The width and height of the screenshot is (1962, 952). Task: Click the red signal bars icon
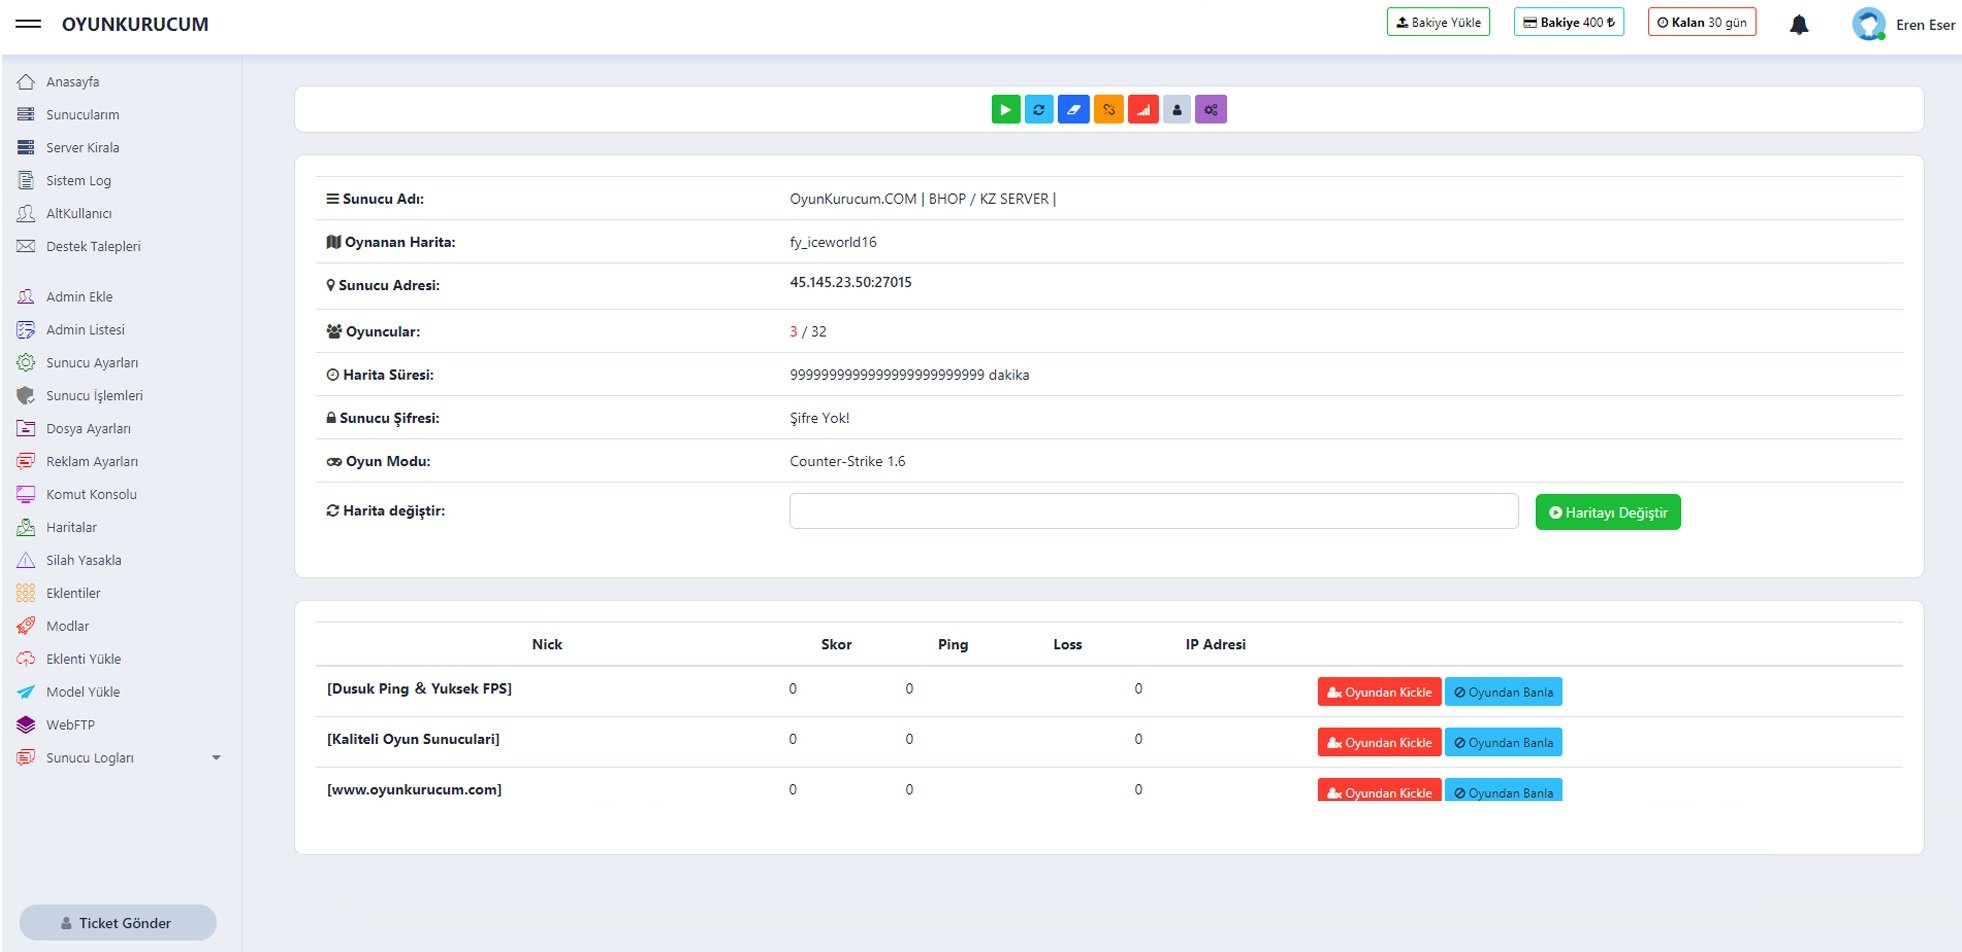pyautogui.click(x=1143, y=110)
